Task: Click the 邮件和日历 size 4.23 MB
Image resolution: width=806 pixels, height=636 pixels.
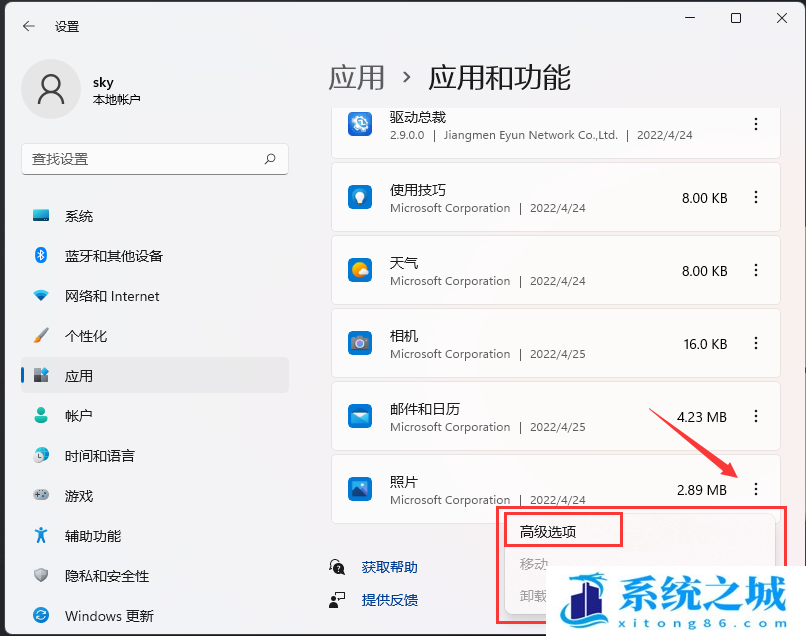Action: (701, 417)
